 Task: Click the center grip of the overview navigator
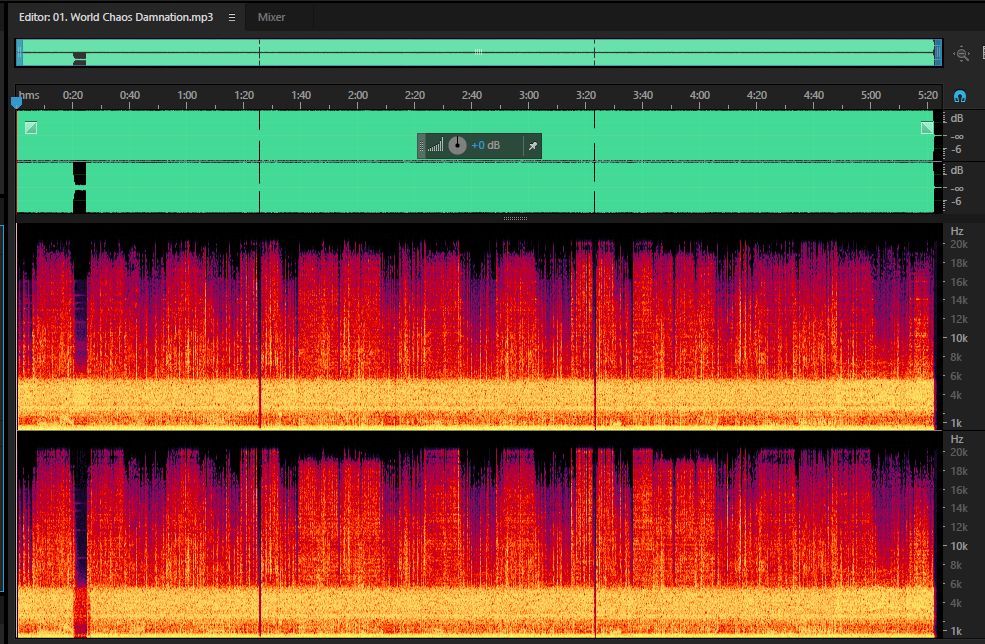[479, 52]
